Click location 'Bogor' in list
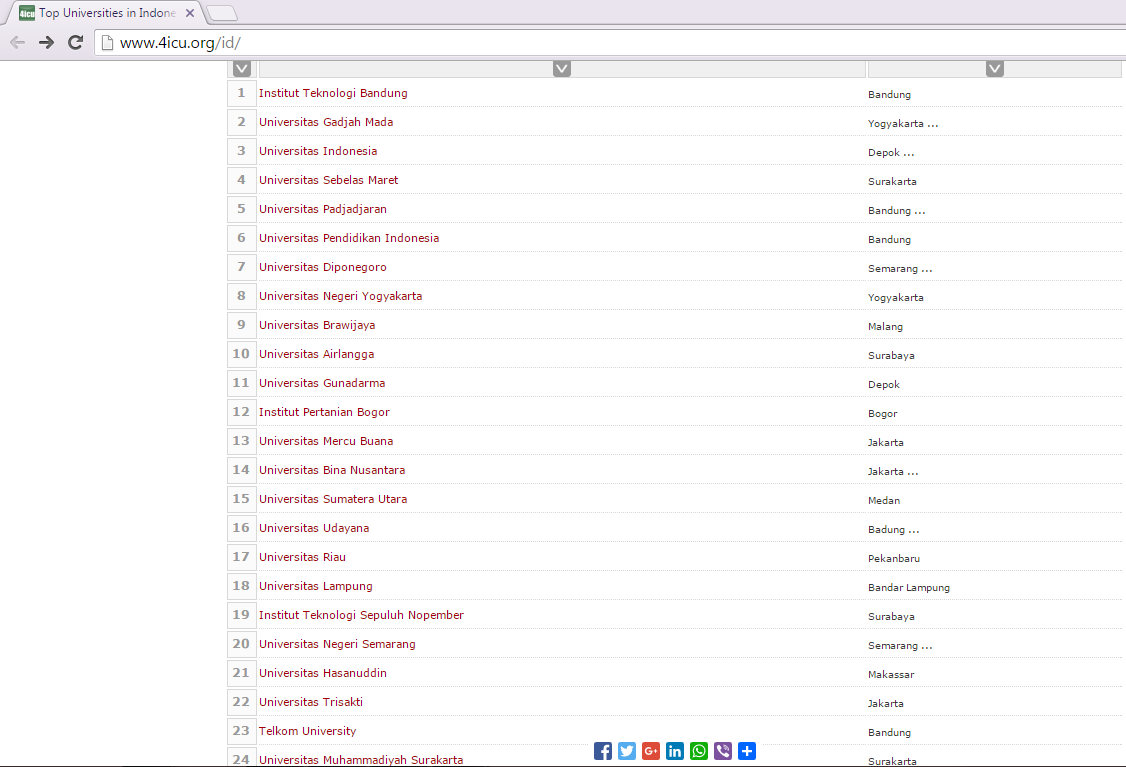Viewport: 1126px width, 767px height. click(883, 414)
